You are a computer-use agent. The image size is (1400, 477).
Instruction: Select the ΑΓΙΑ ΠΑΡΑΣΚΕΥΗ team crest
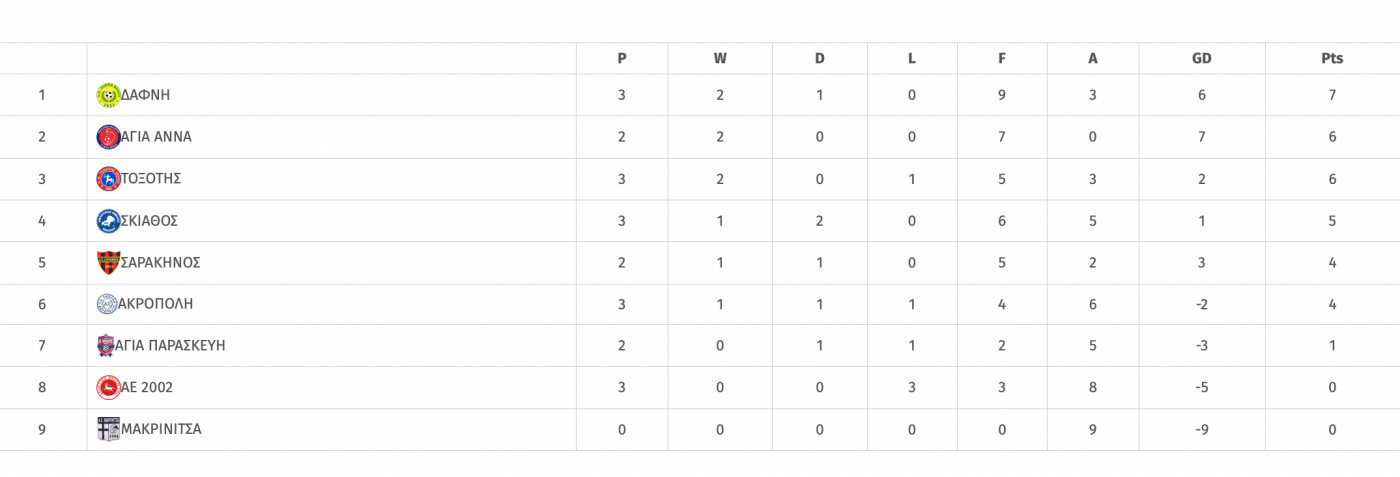click(106, 346)
